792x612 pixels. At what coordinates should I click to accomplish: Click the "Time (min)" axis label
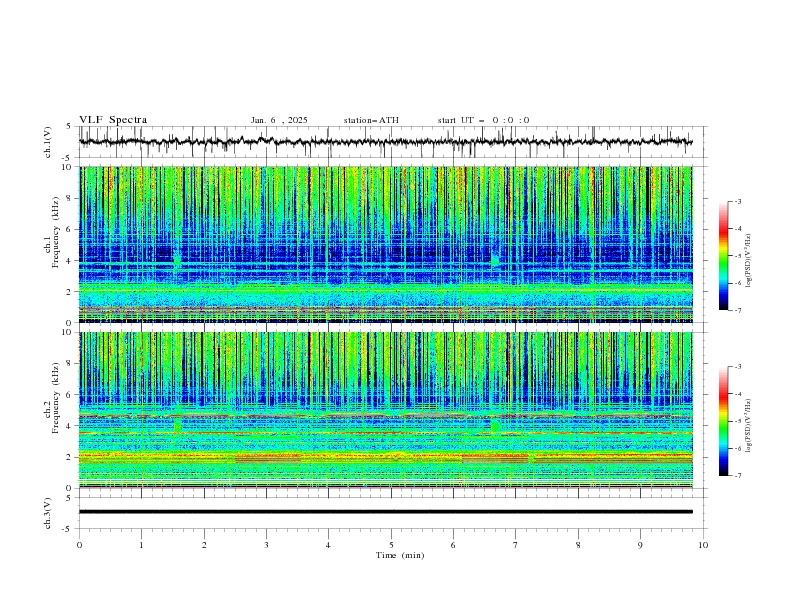[x=400, y=555]
